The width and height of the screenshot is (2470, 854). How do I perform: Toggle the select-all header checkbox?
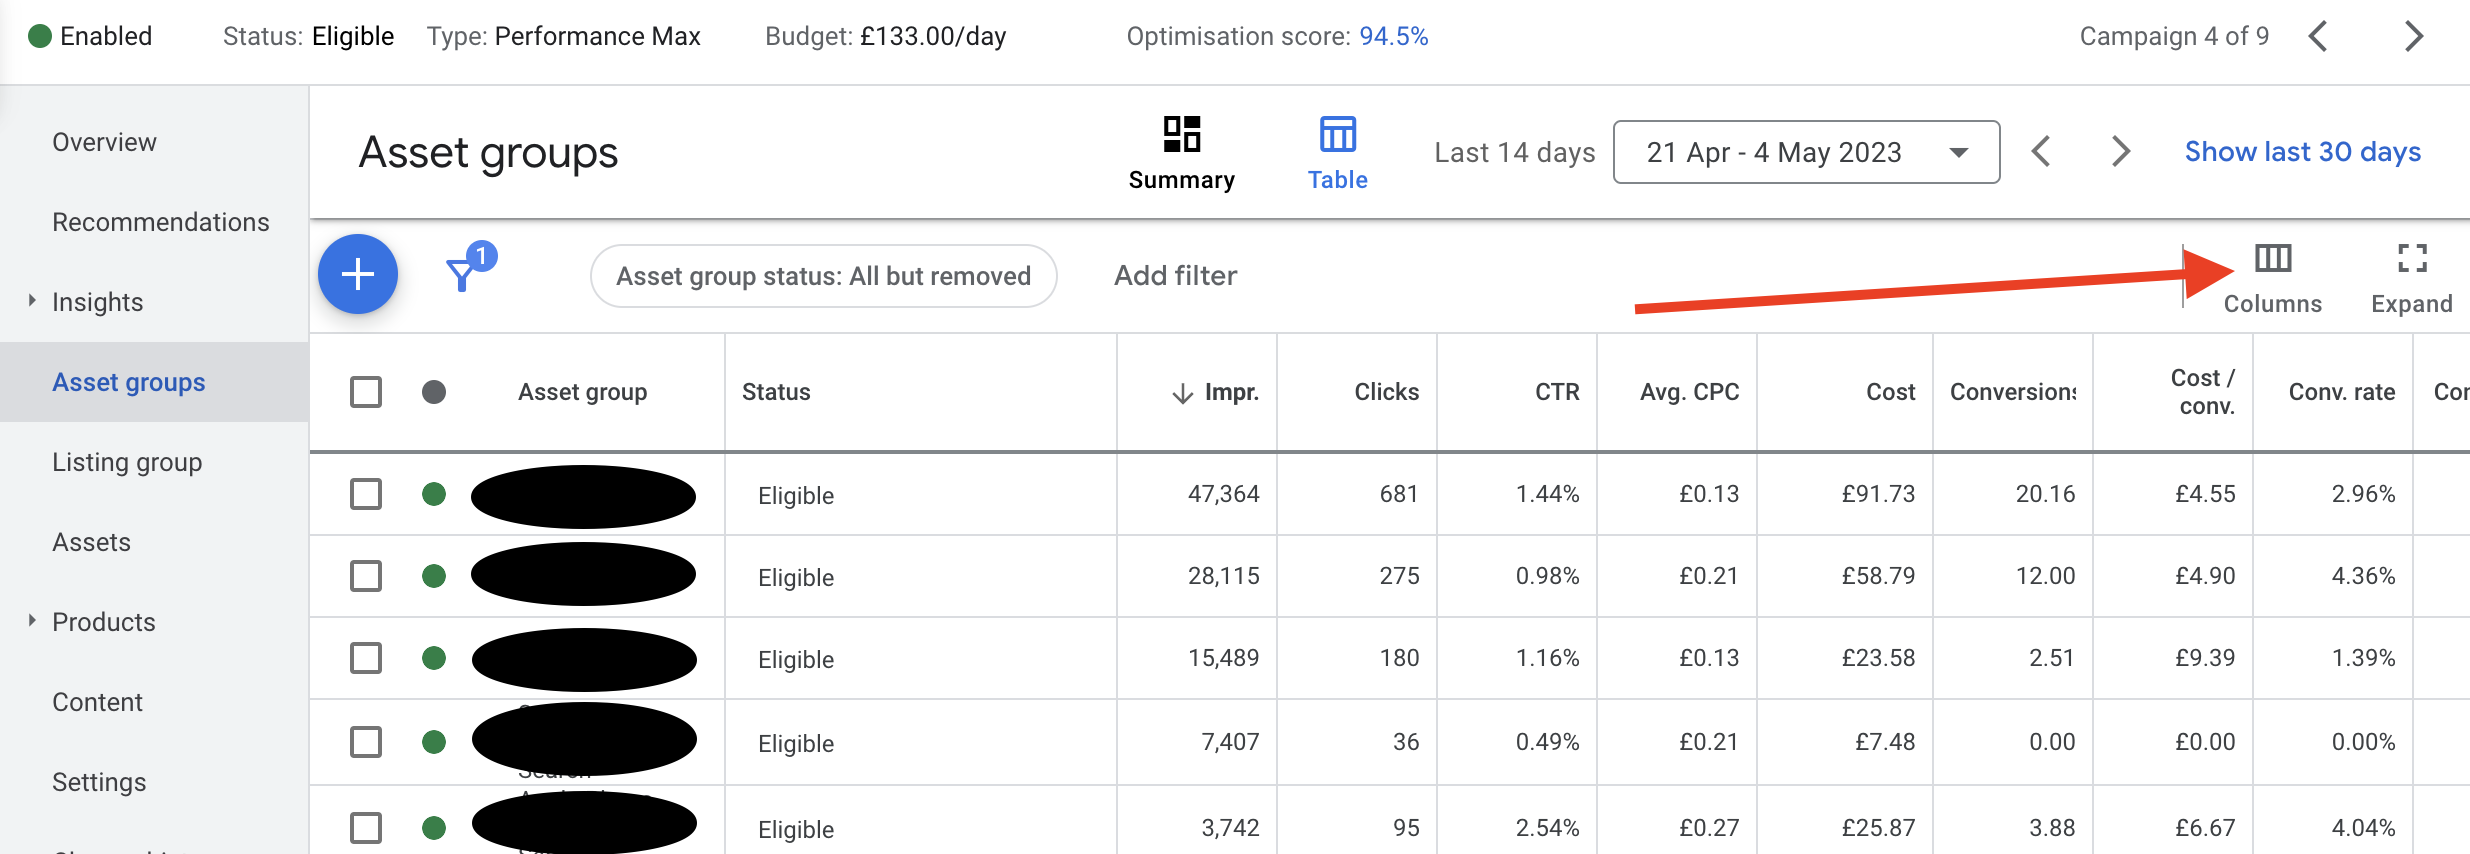click(x=366, y=392)
